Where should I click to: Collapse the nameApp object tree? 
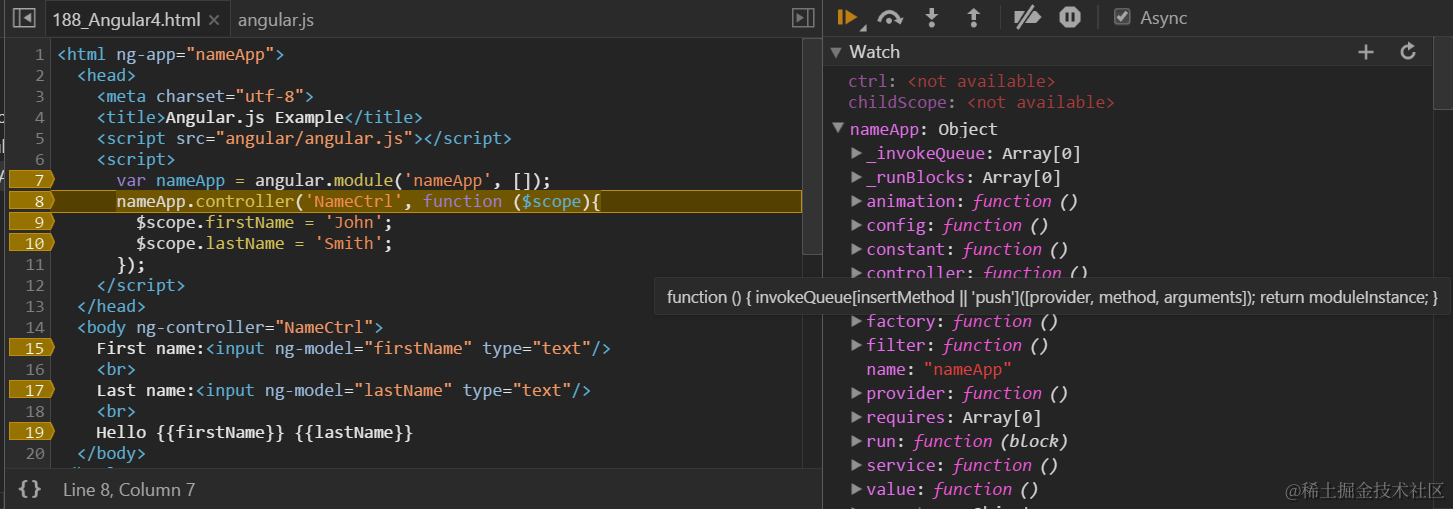[x=838, y=128]
